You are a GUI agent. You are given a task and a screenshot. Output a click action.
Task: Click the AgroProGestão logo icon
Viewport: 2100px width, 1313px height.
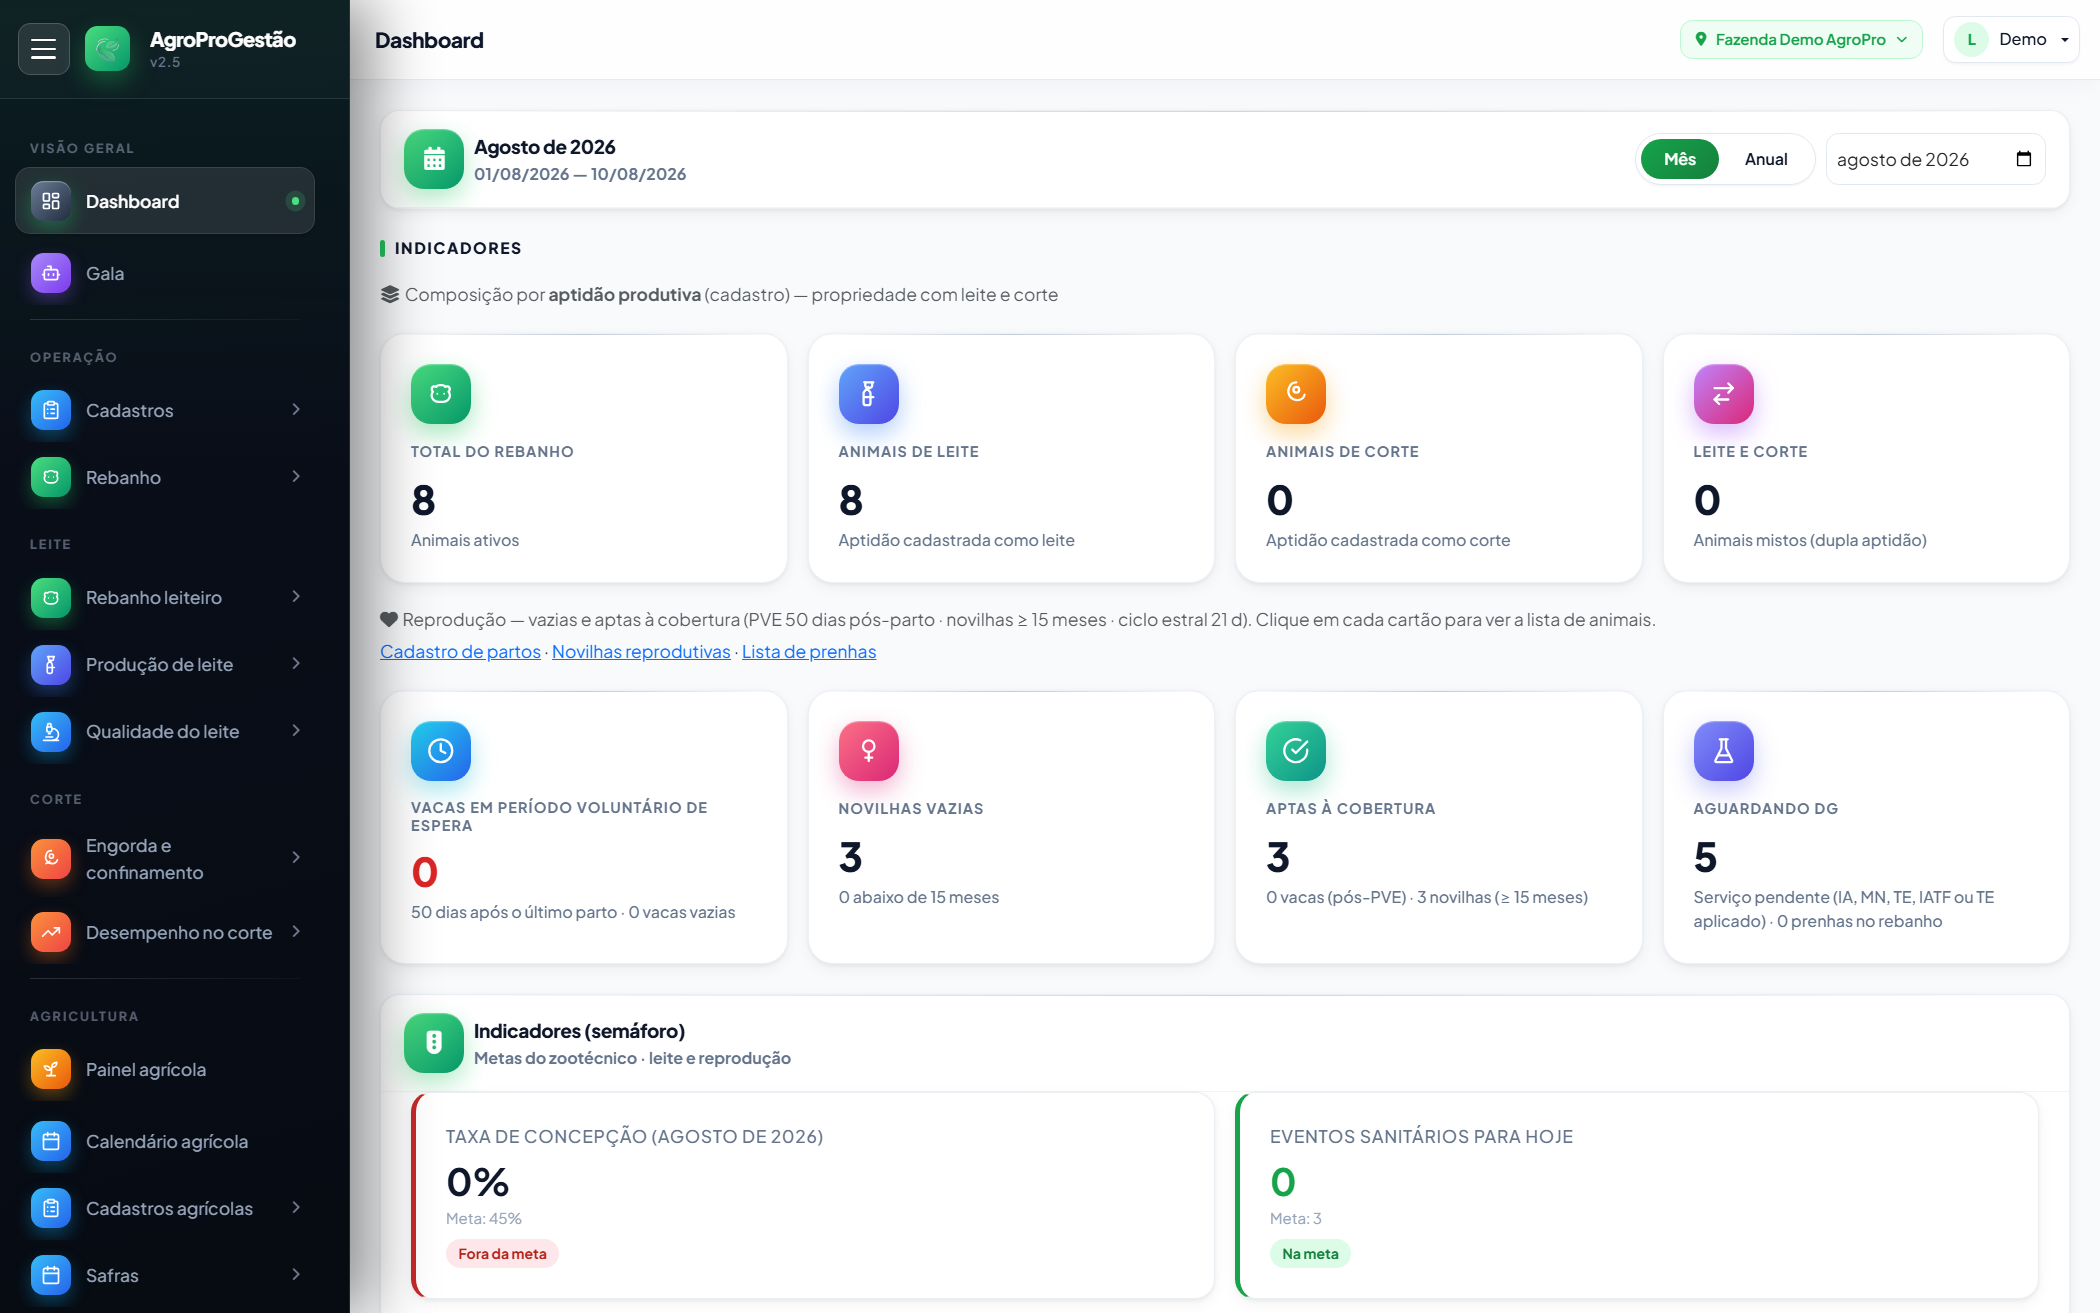(x=107, y=49)
